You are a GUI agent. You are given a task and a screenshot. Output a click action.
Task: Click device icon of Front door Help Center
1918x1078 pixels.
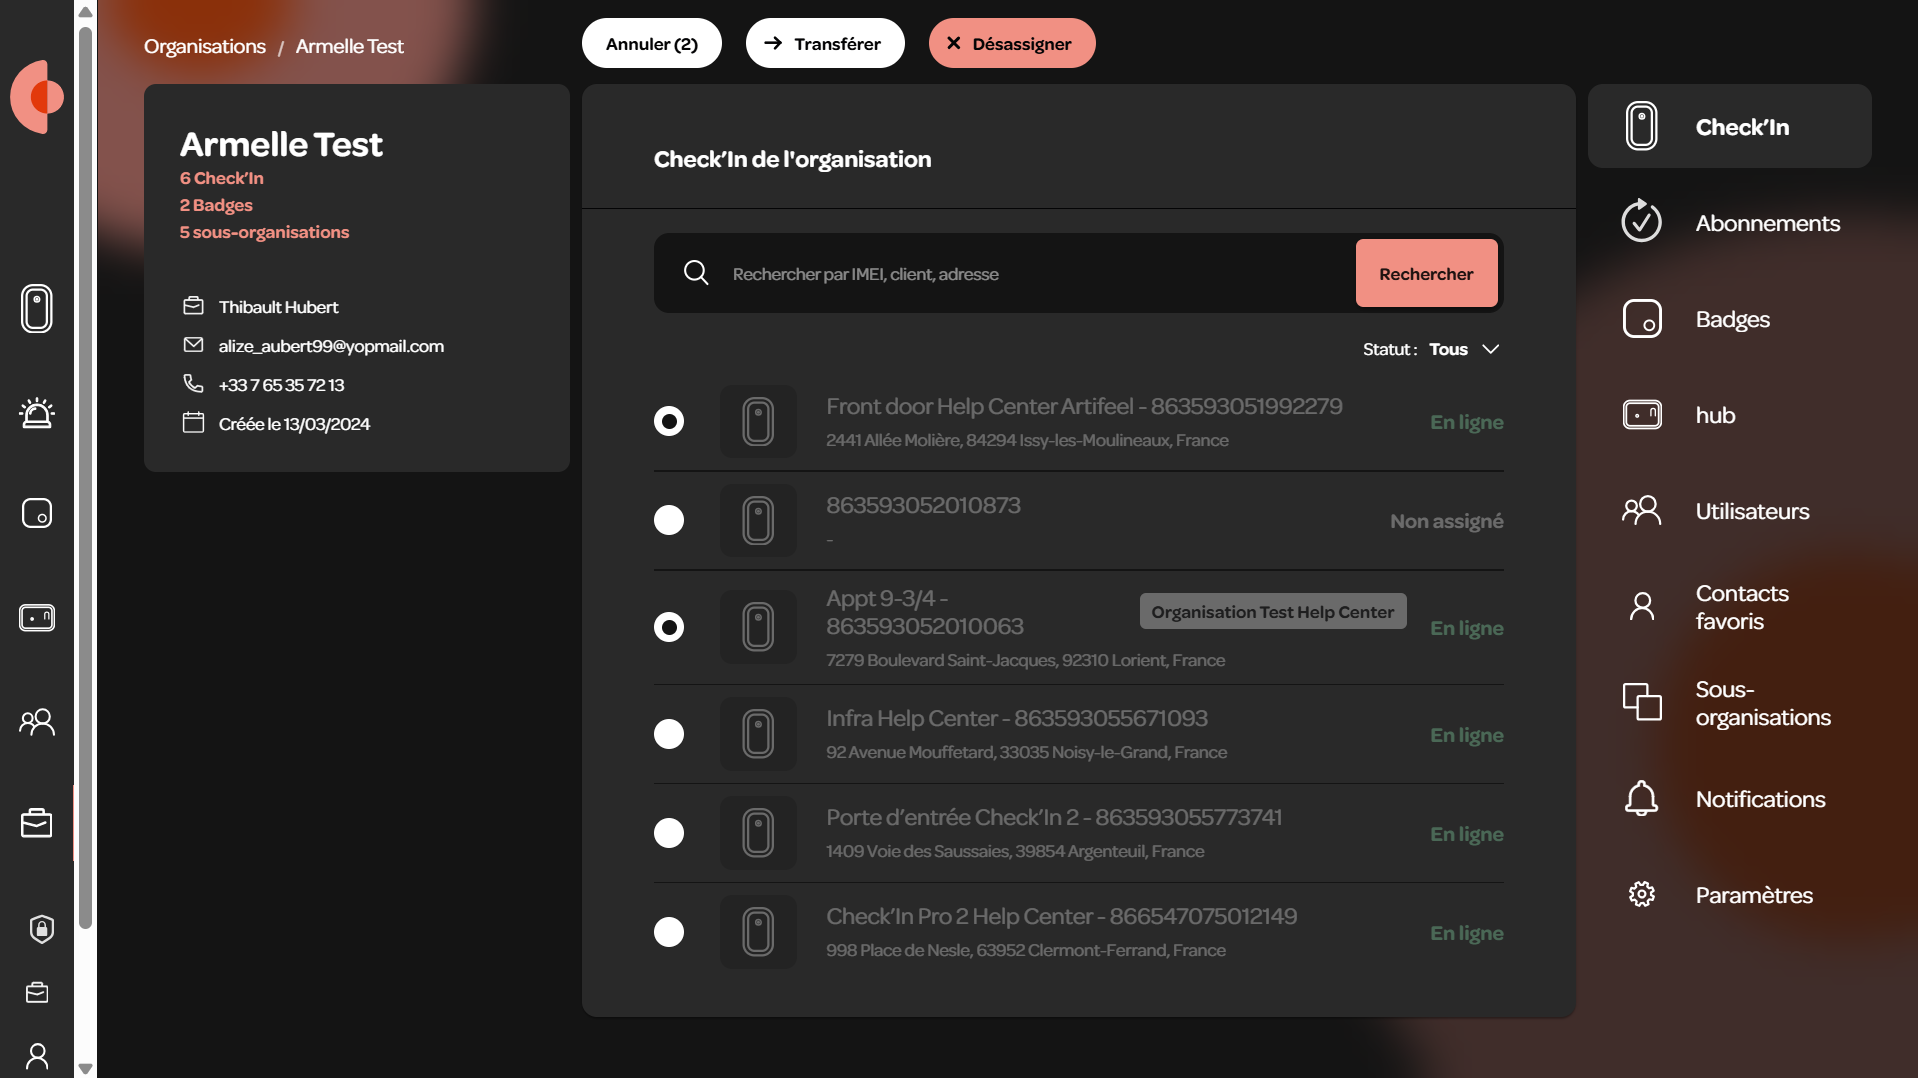pos(758,421)
